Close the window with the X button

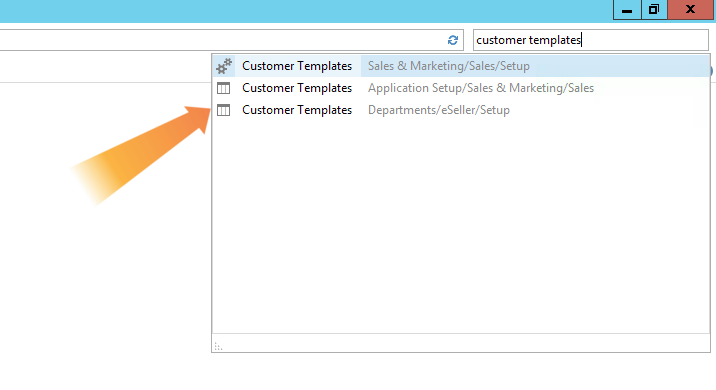pos(690,10)
